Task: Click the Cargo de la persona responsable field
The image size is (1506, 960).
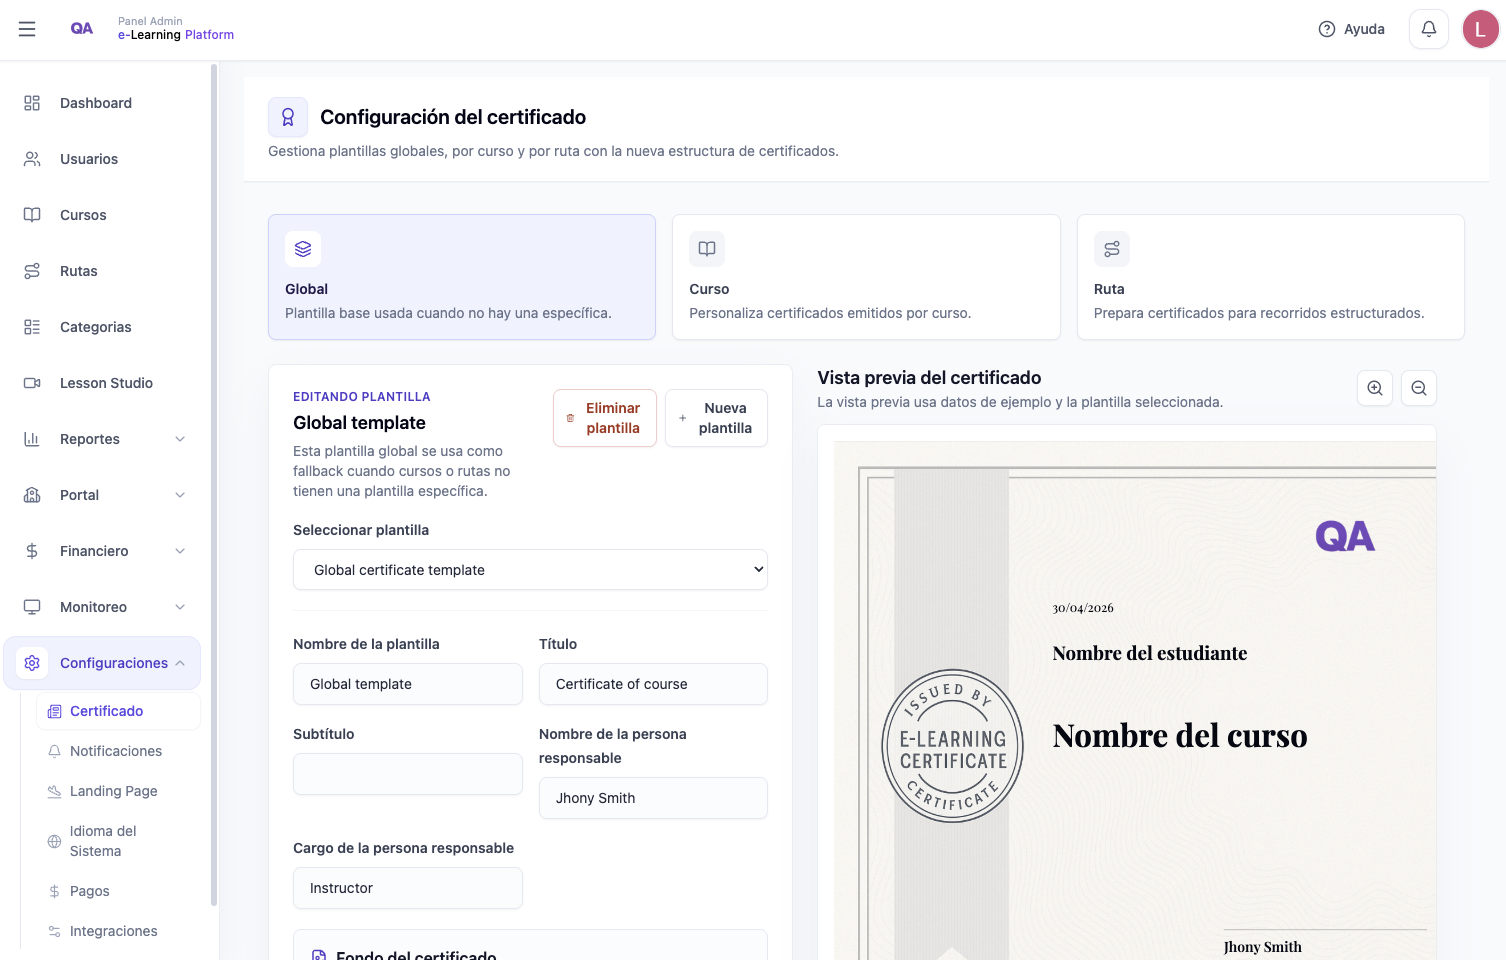Action: click(x=408, y=888)
